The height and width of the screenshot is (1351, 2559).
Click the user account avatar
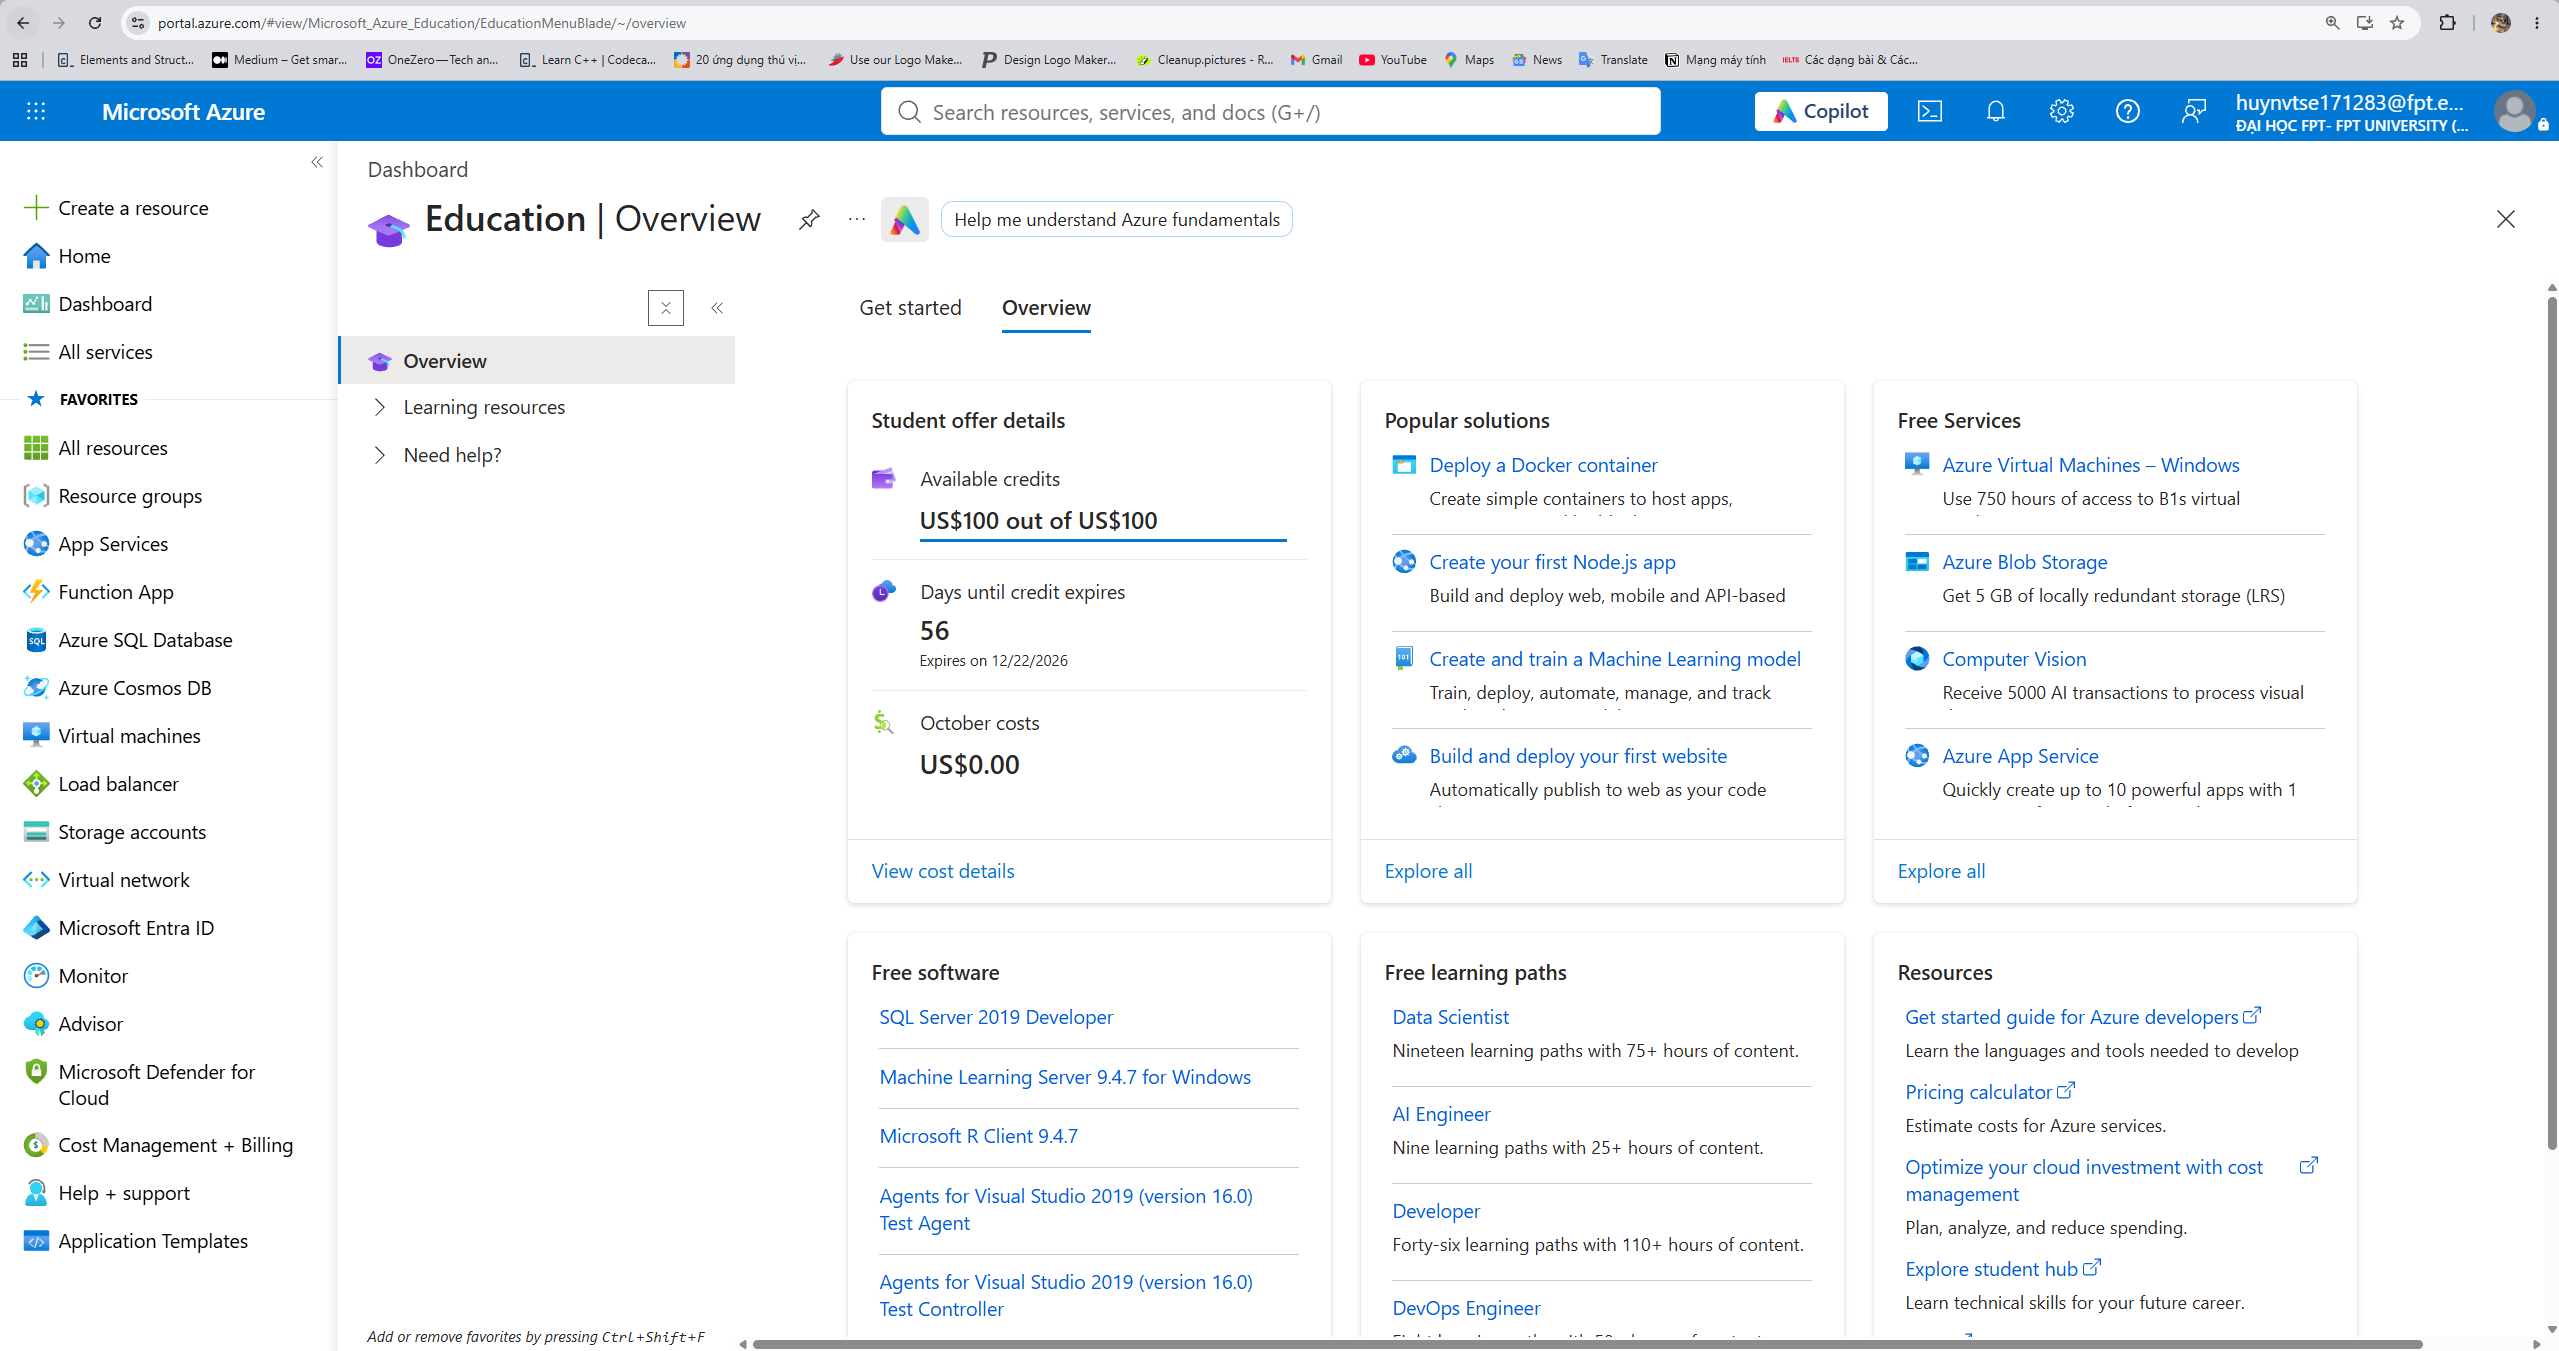pyautogui.click(x=2514, y=111)
